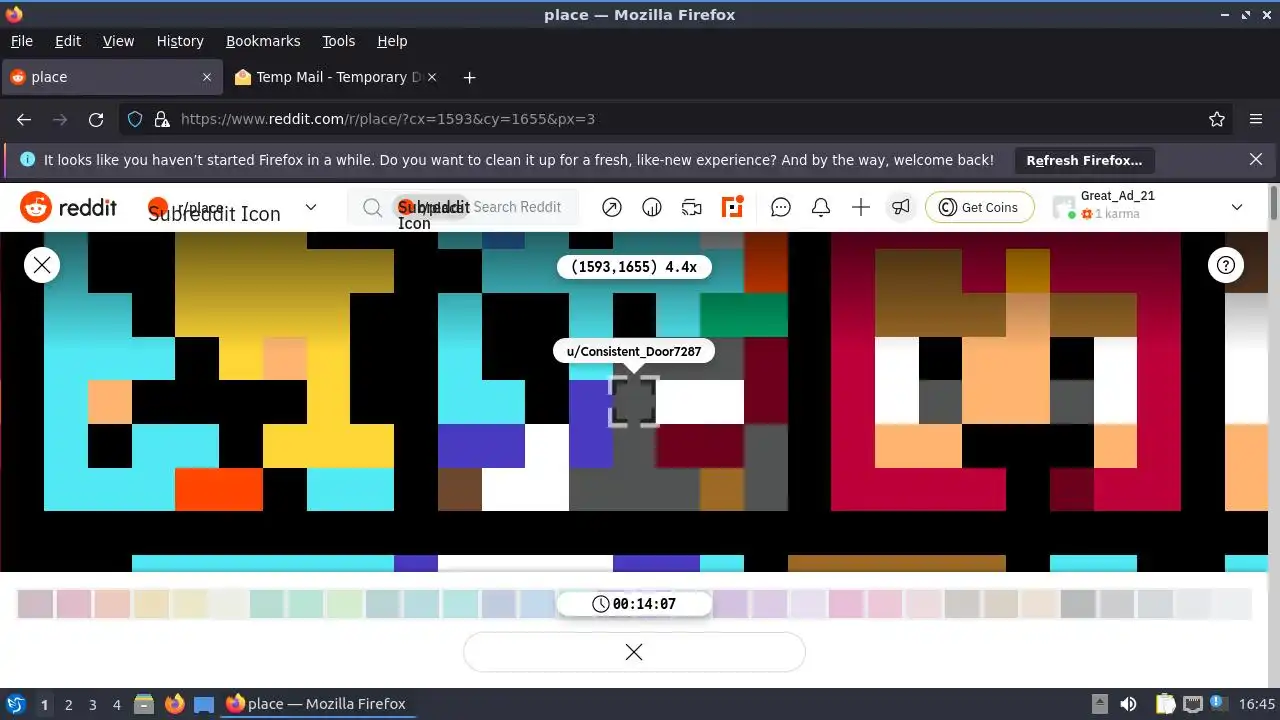Open the place help question mark

tap(1226, 265)
